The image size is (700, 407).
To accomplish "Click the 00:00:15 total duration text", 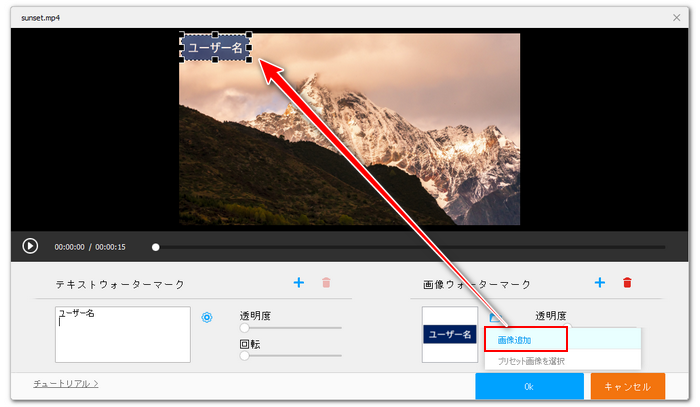I will (x=110, y=247).
